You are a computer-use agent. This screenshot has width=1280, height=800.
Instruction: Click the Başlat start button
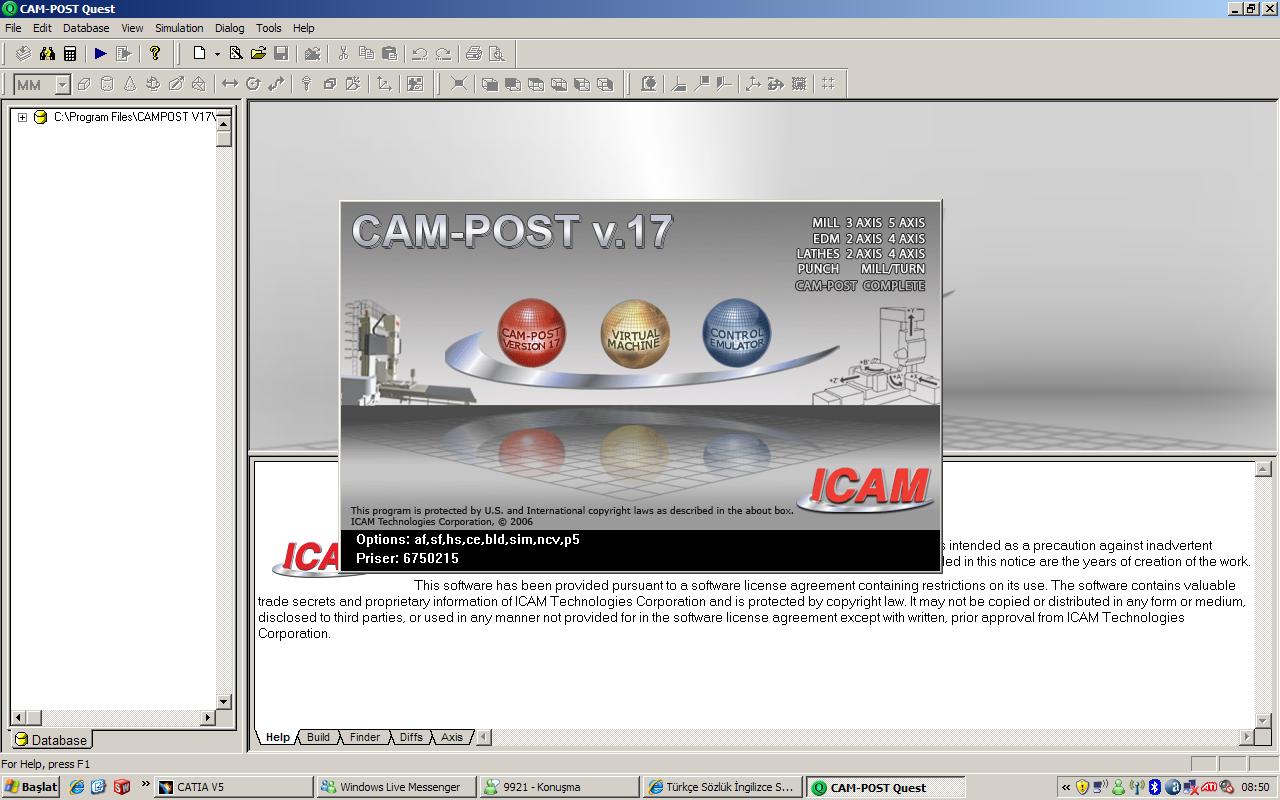click(30, 787)
